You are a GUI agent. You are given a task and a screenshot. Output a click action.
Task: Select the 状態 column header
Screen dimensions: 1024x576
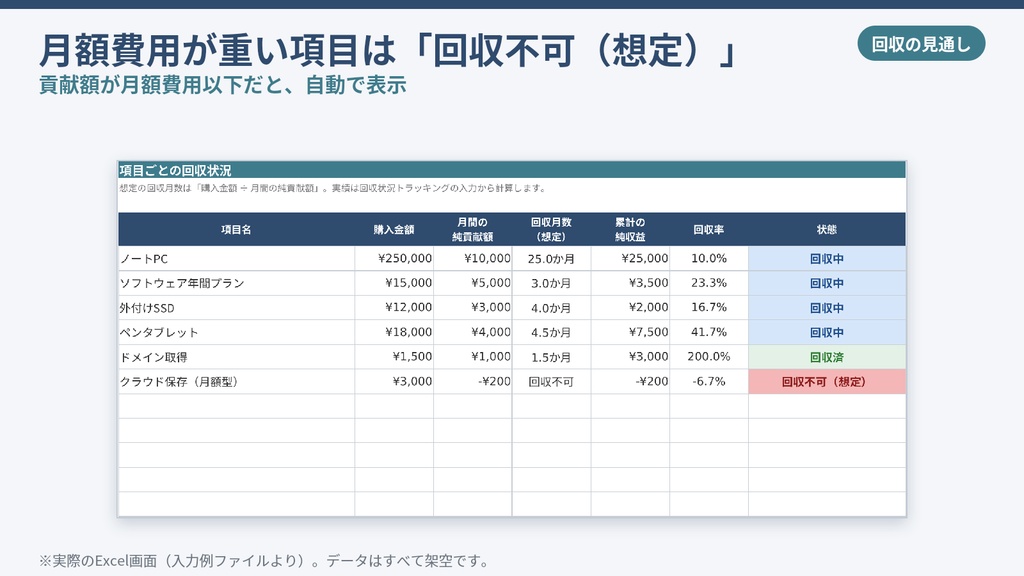pos(827,229)
